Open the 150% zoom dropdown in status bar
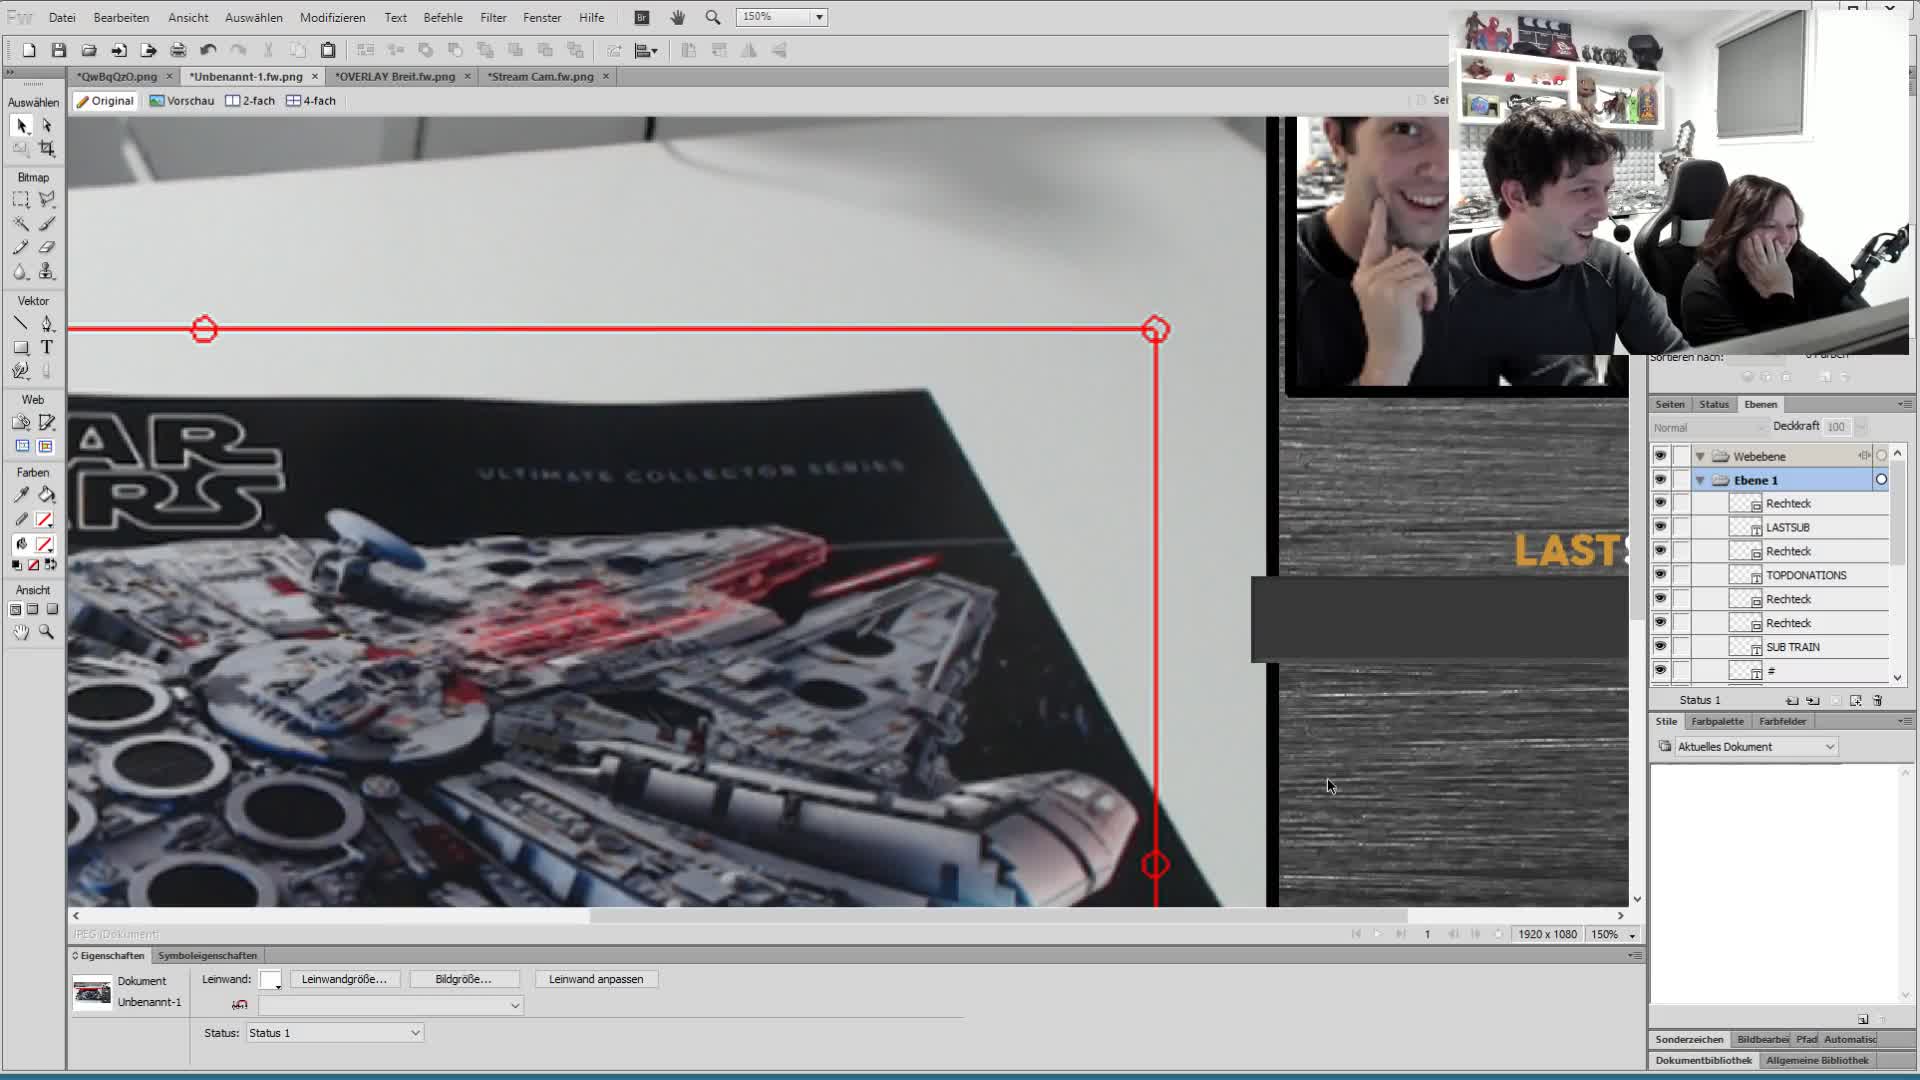 [x=1632, y=935]
